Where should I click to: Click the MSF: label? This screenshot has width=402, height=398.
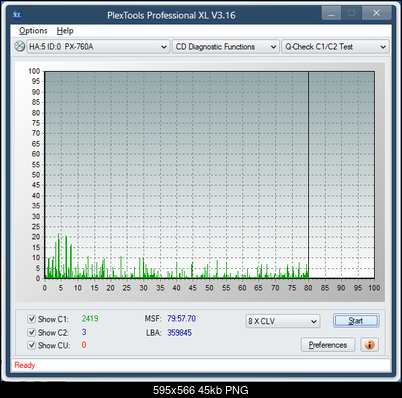click(153, 319)
